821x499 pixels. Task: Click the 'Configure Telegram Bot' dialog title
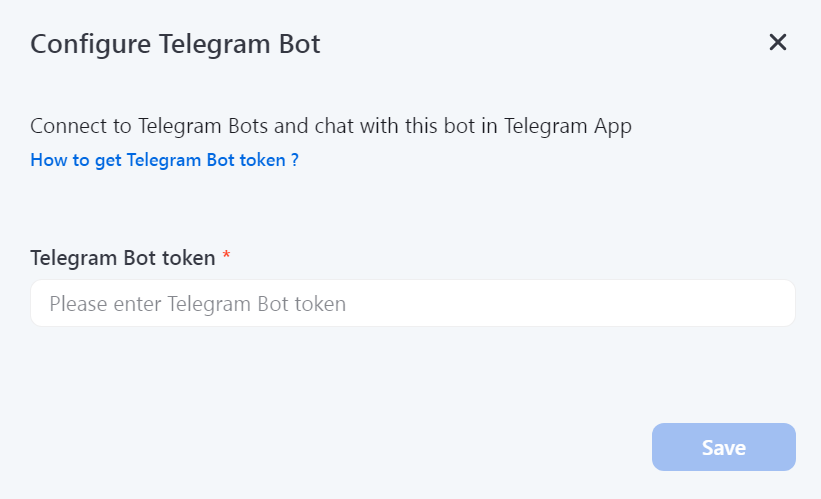pyautogui.click(x=175, y=44)
